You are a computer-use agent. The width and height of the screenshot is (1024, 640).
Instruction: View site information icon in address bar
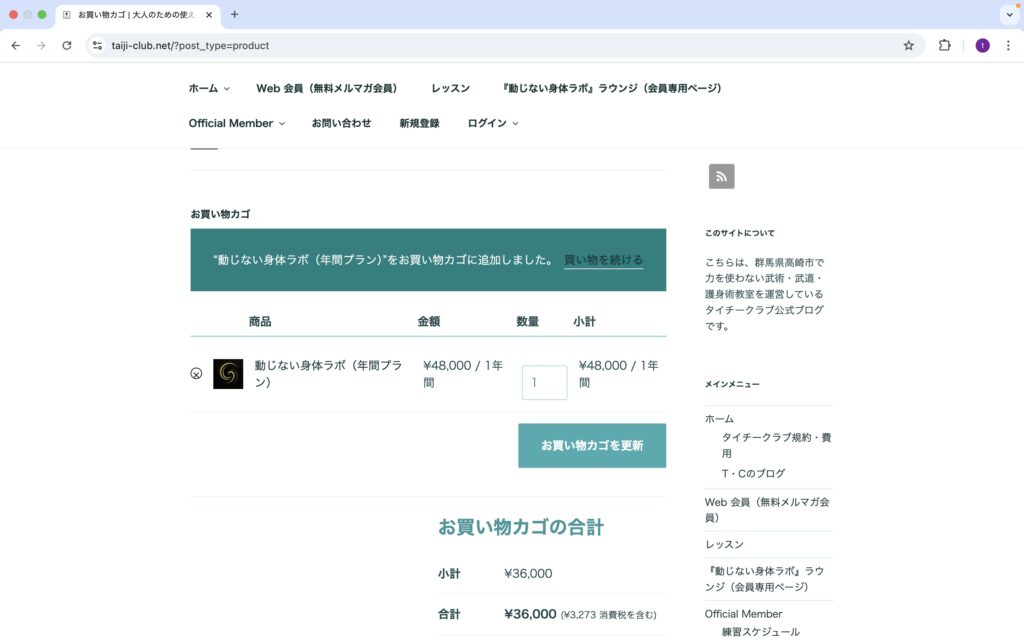click(x=97, y=45)
